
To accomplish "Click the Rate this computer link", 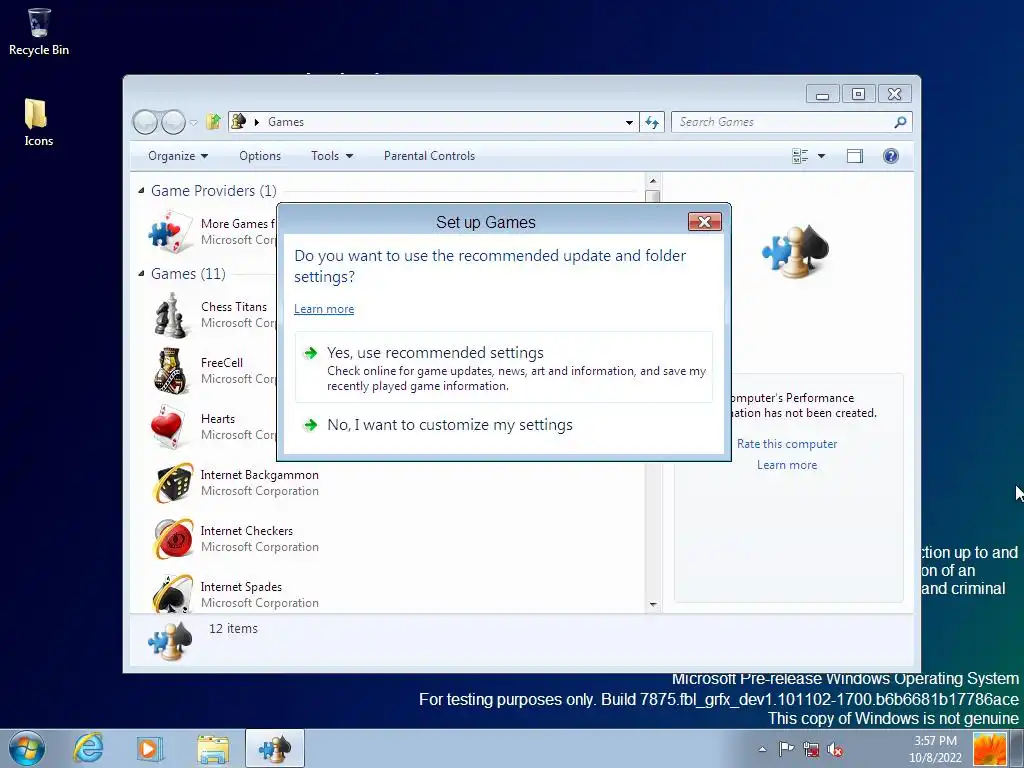I will click(x=787, y=444).
